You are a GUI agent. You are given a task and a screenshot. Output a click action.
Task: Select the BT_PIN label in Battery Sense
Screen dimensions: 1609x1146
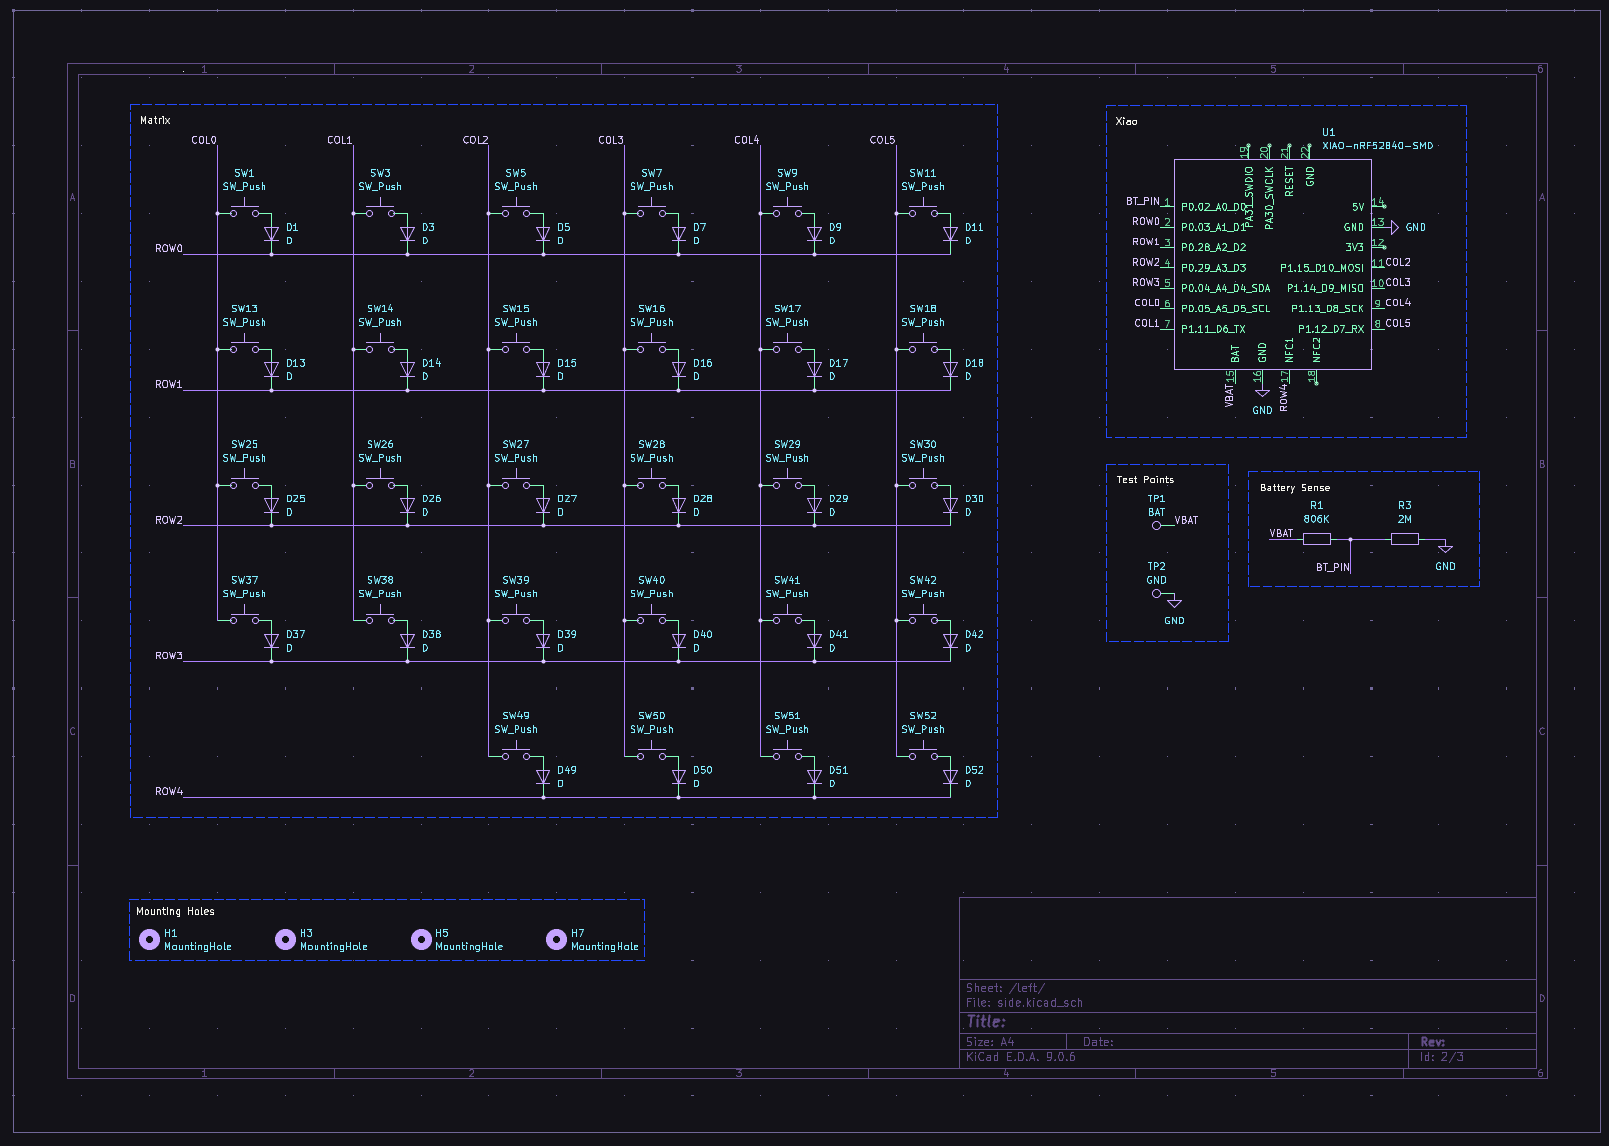[x=1333, y=568]
